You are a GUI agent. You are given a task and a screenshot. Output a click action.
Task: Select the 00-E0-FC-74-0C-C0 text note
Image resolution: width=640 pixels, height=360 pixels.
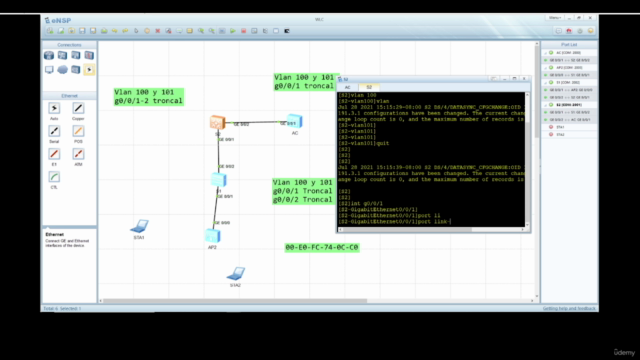pos(322,247)
